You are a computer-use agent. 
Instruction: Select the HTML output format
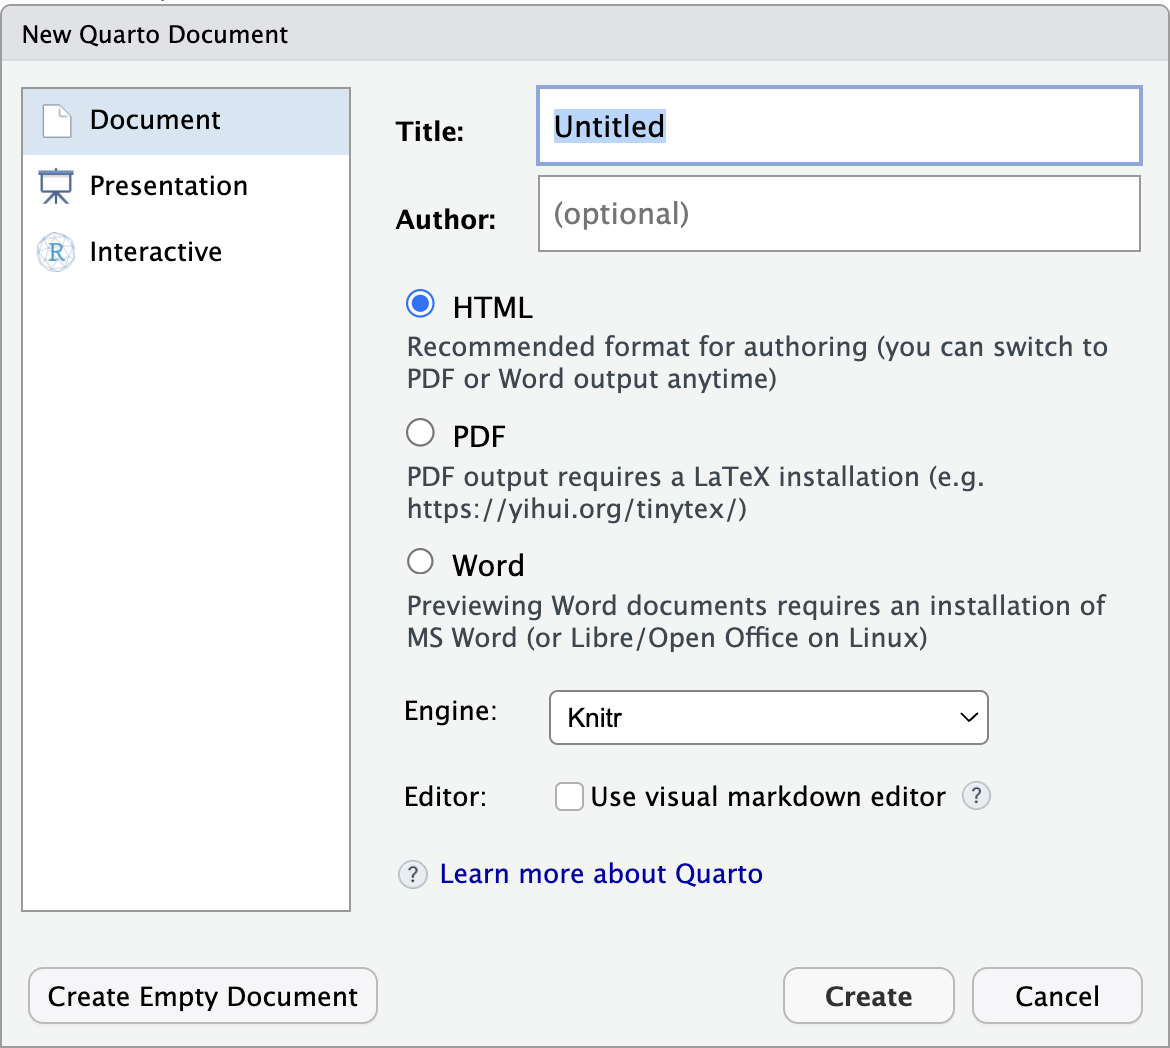(x=420, y=304)
